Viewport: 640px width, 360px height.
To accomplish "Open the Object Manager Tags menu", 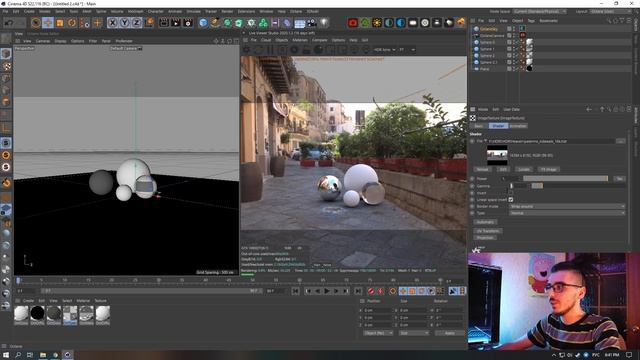I will (x=531, y=20).
